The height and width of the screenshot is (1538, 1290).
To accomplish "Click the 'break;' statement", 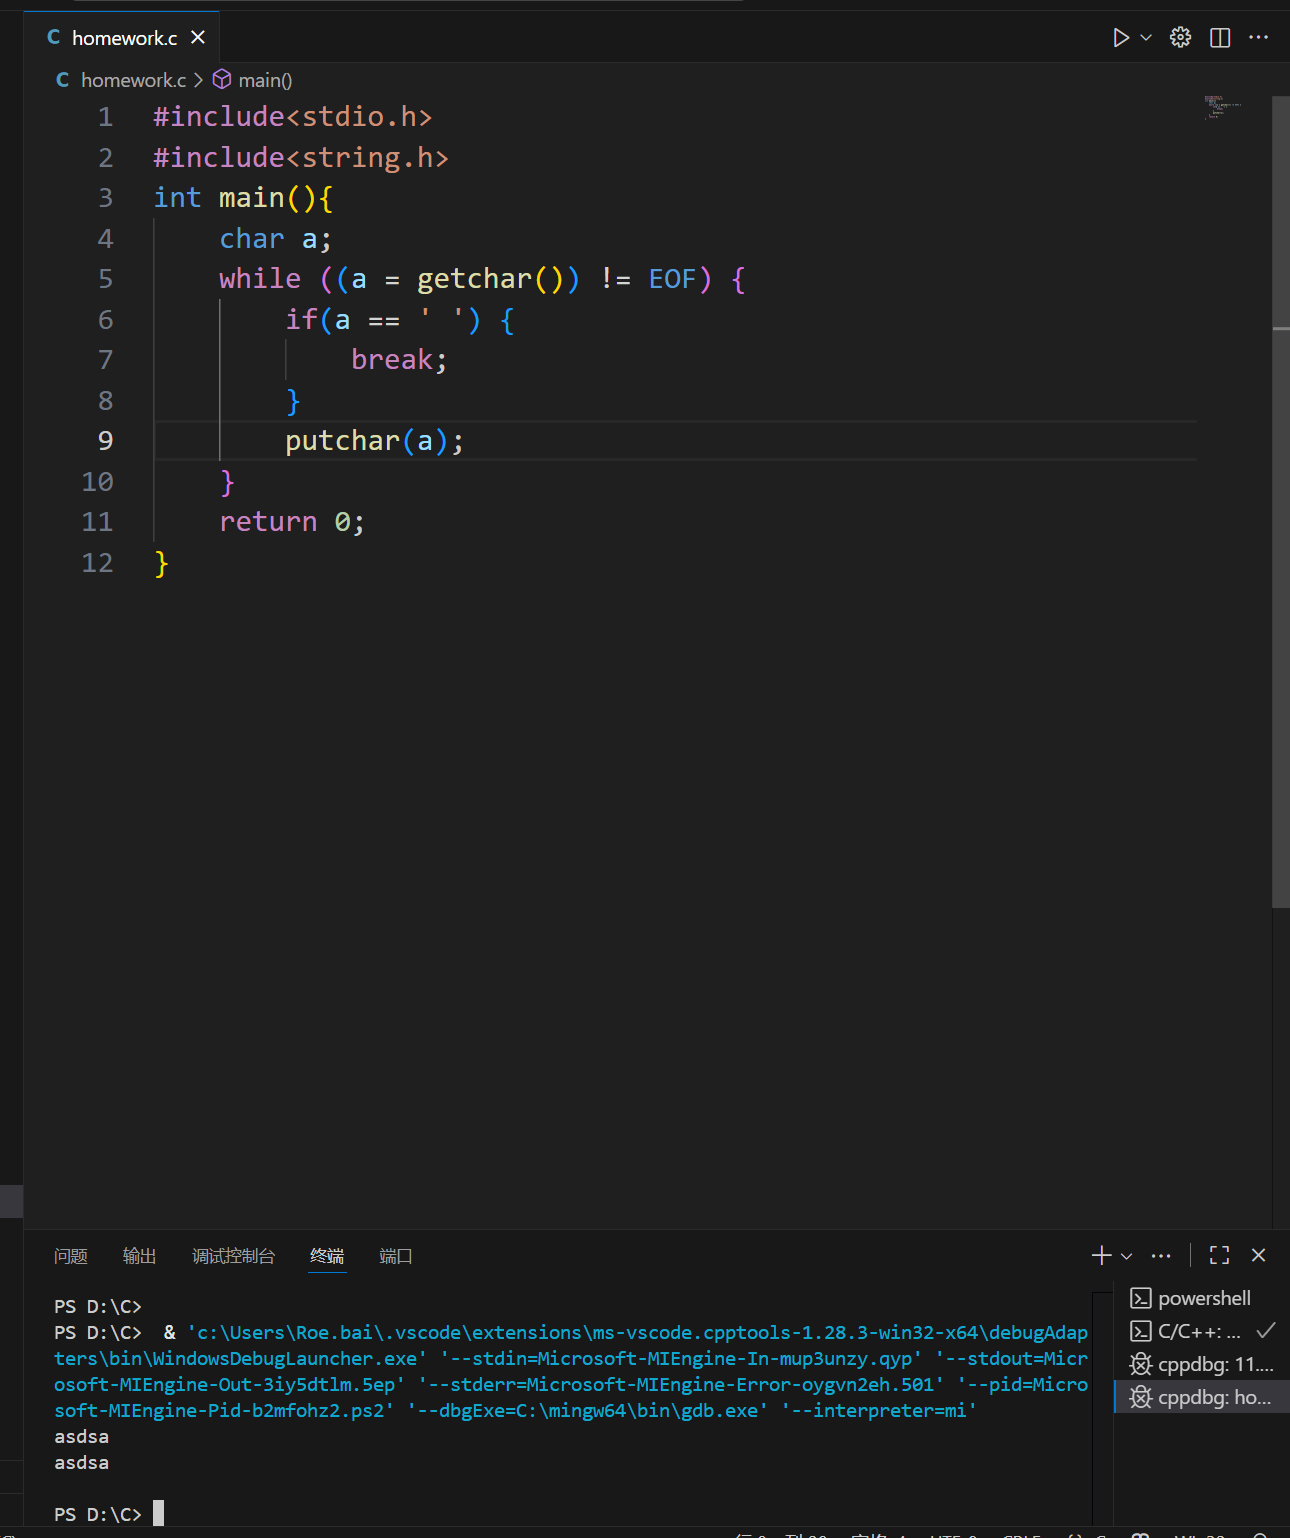I will tap(399, 360).
